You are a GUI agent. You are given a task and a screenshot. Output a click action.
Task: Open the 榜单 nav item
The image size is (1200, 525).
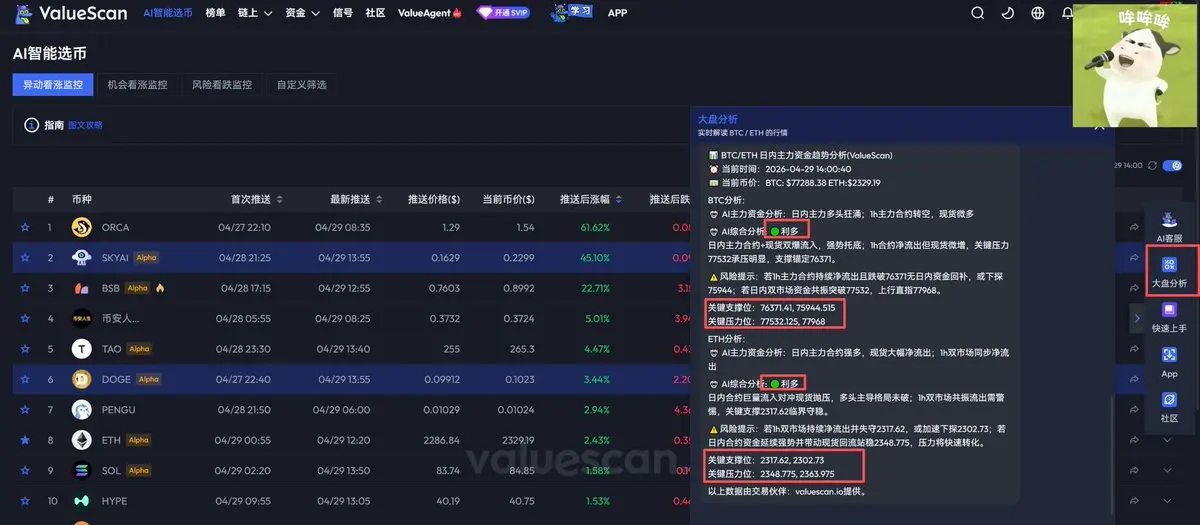215,13
